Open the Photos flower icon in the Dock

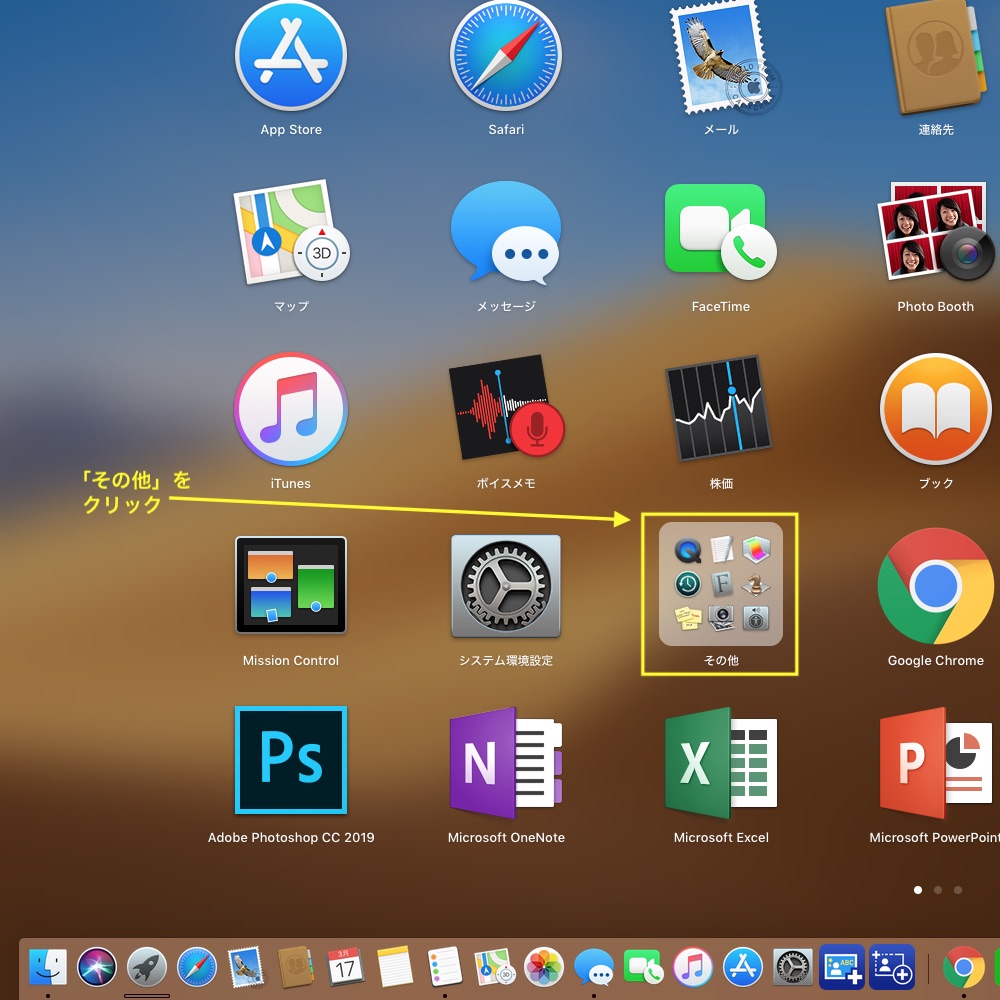tap(543, 967)
